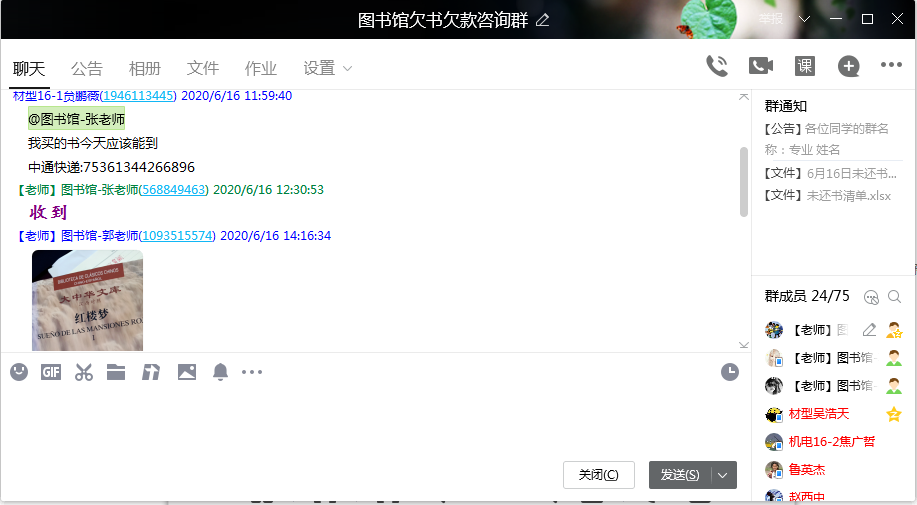917x505 pixels.
Task: Click the bell notification icon in toolbar
Action: [220, 372]
